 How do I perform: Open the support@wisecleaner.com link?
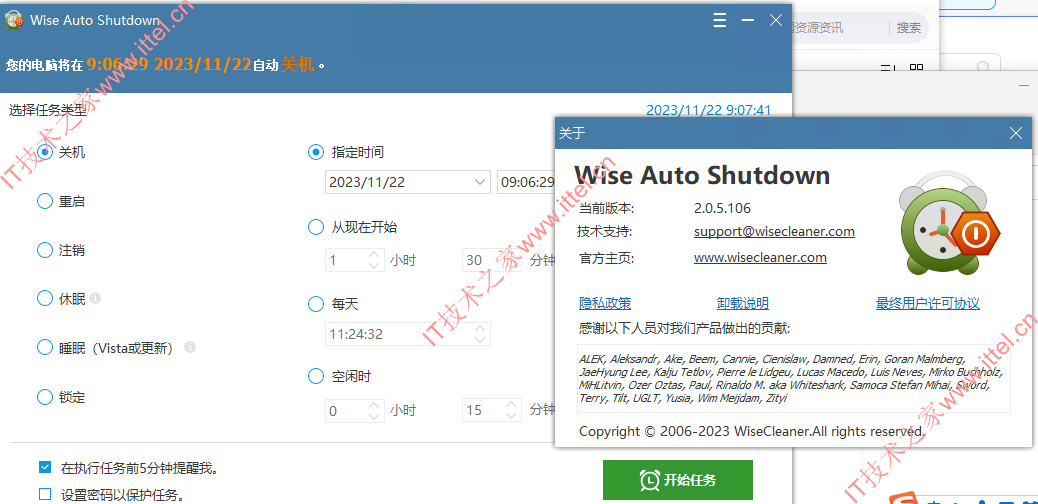click(x=774, y=232)
